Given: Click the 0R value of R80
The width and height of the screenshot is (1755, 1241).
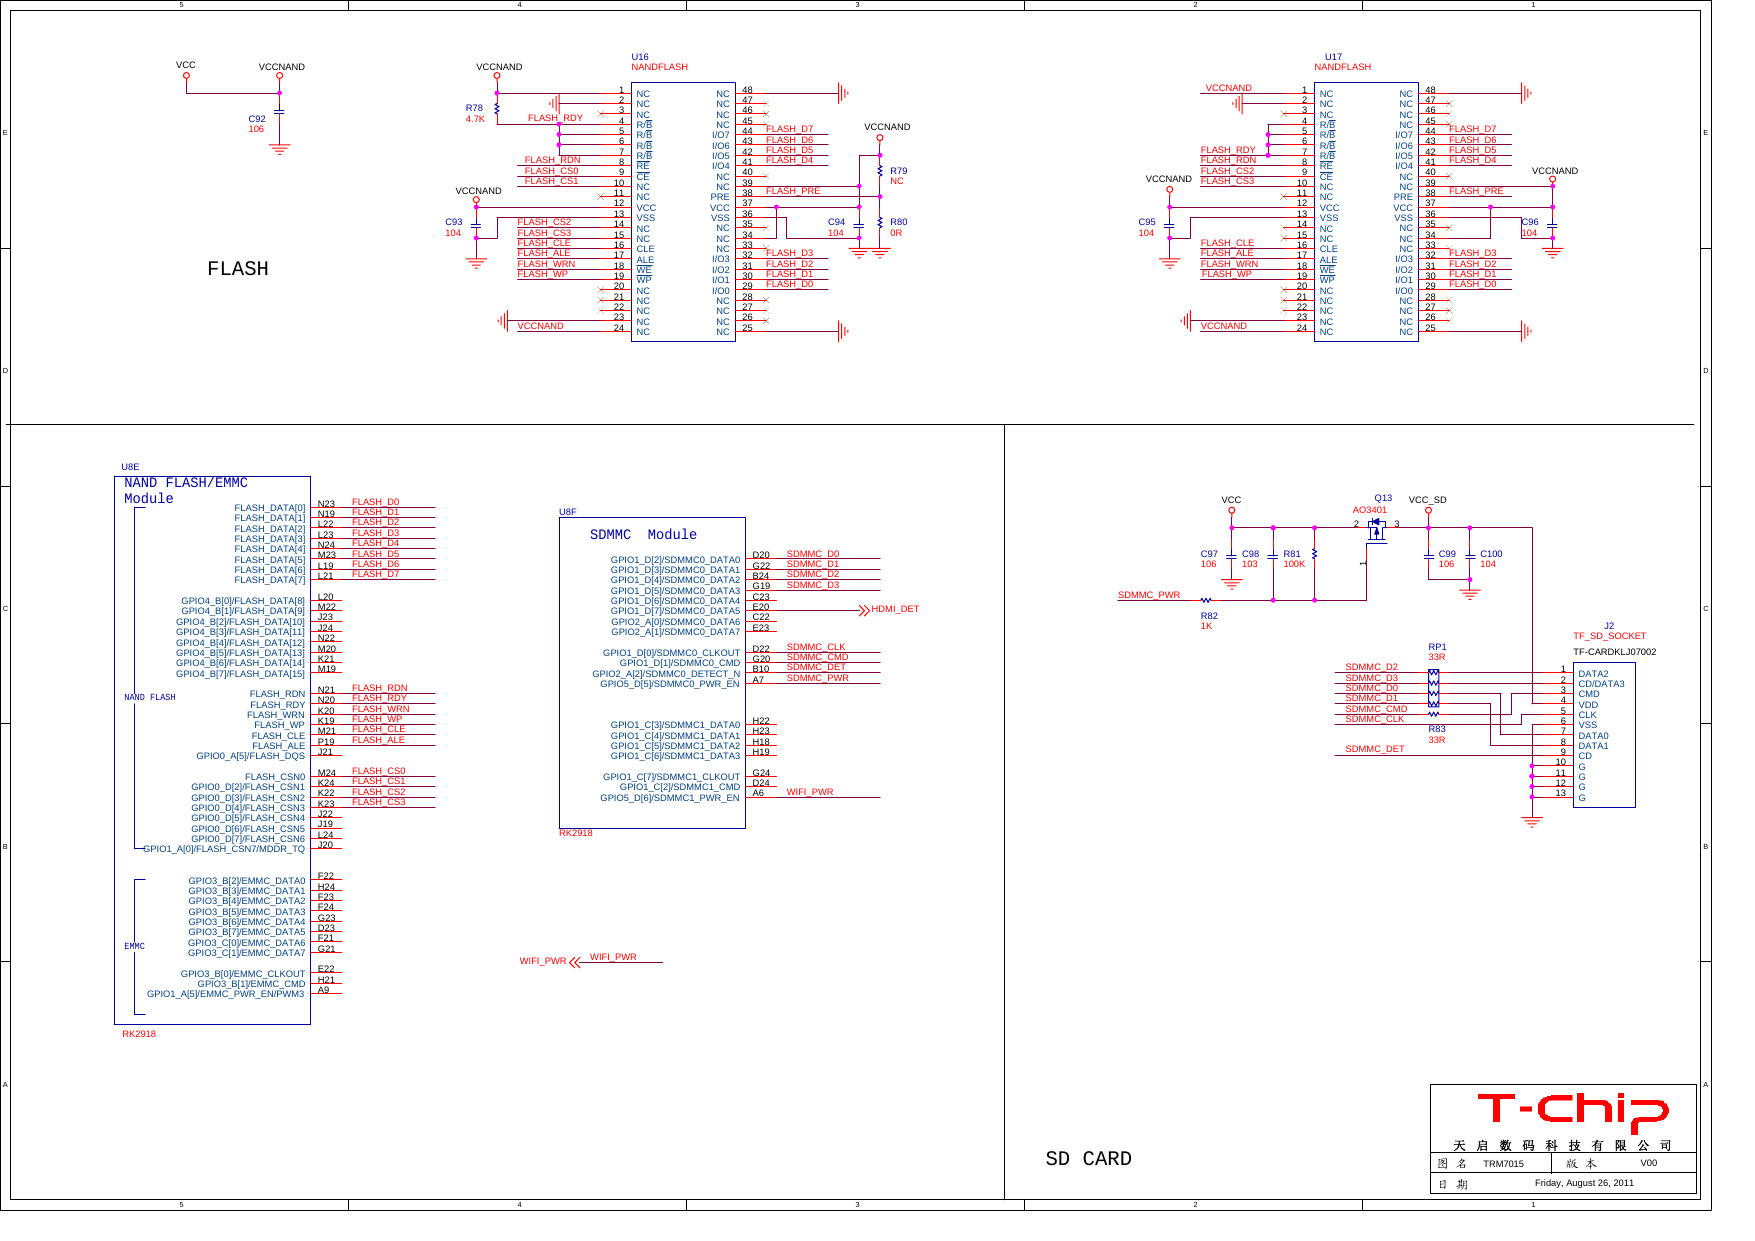Looking at the screenshot, I should point(896,233).
